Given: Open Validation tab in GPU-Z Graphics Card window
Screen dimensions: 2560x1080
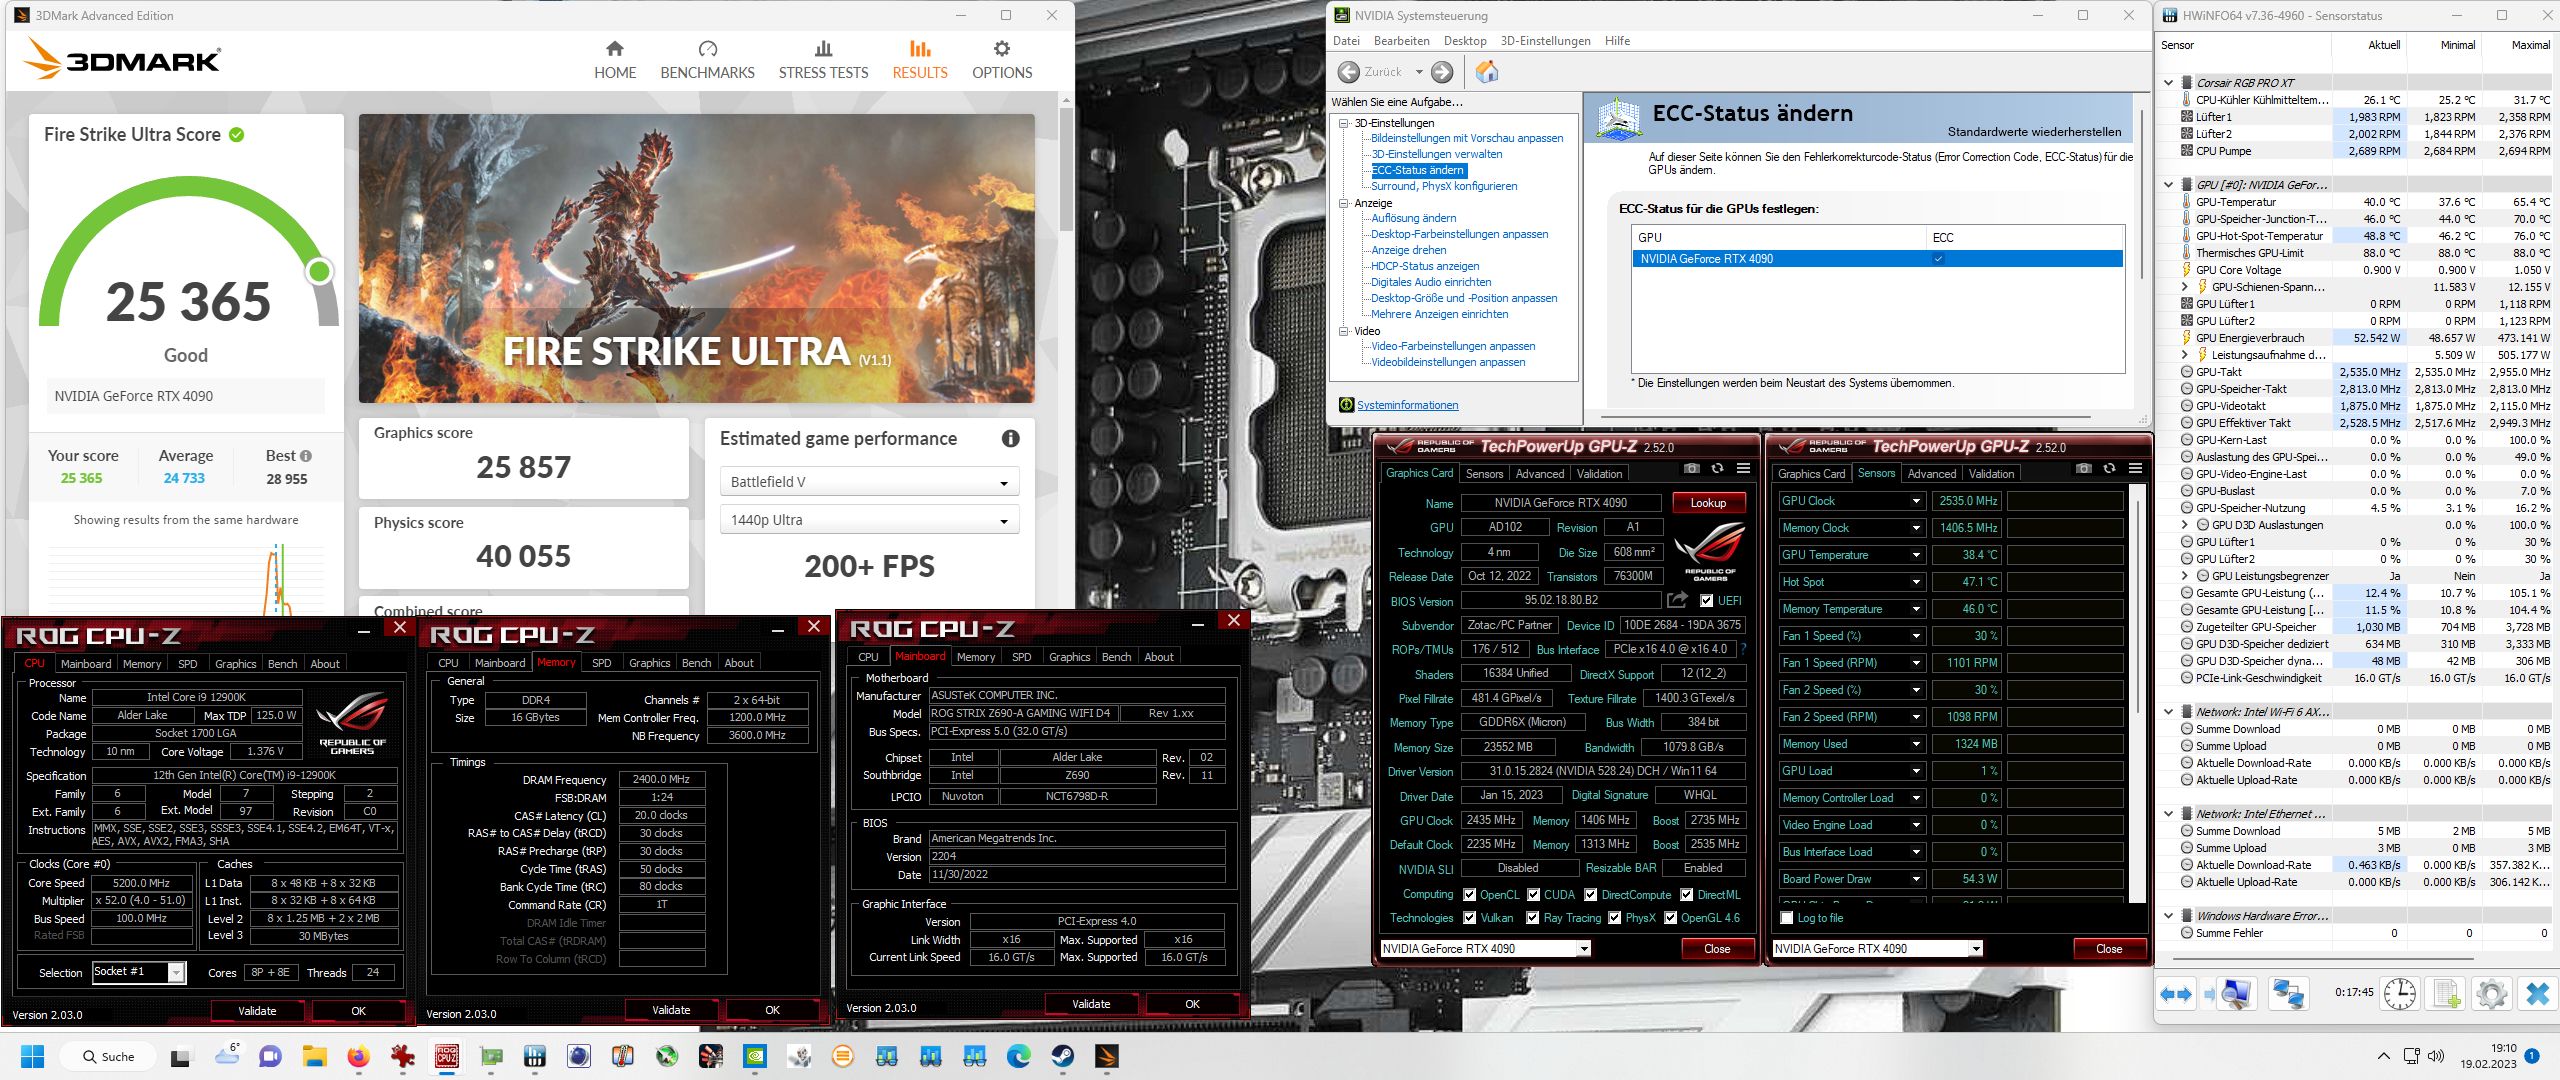Looking at the screenshot, I should coord(1599,474).
